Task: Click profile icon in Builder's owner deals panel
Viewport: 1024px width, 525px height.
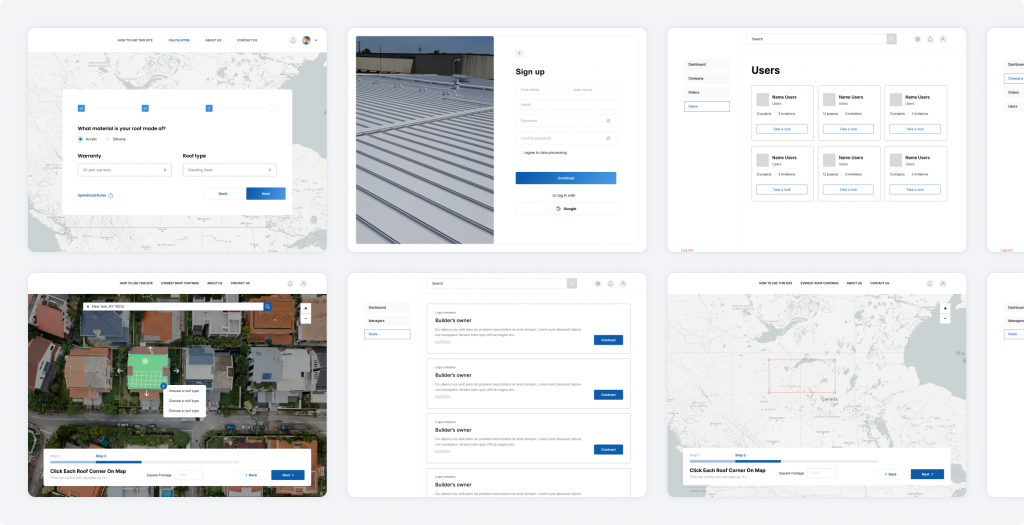Action: point(623,283)
